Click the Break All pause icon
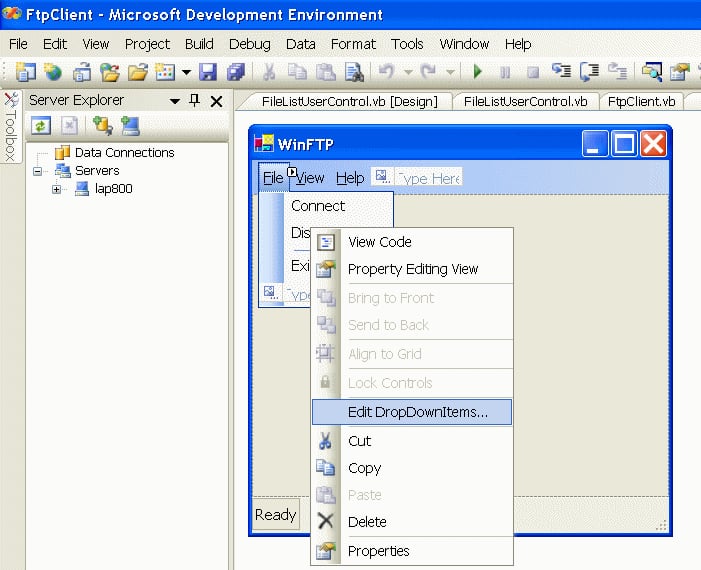 coord(505,72)
